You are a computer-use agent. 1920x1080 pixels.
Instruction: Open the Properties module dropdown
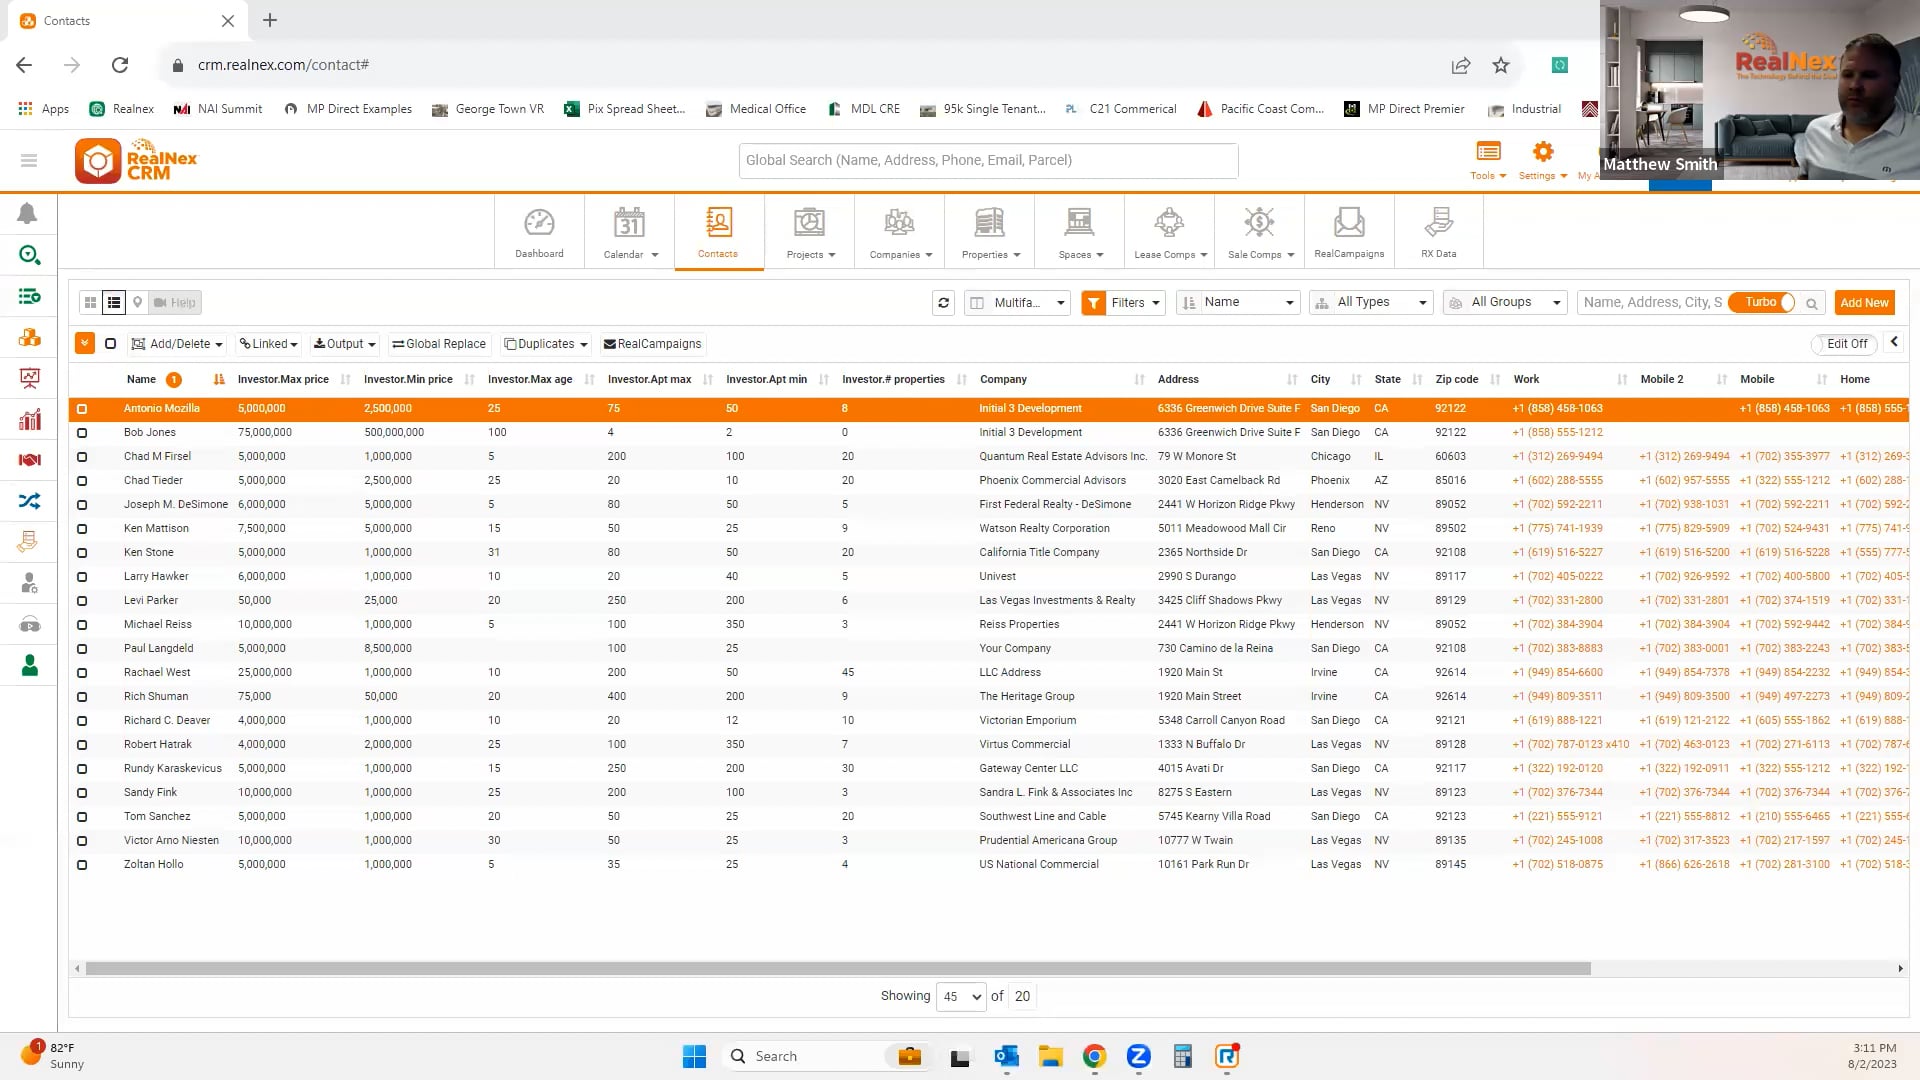click(990, 233)
